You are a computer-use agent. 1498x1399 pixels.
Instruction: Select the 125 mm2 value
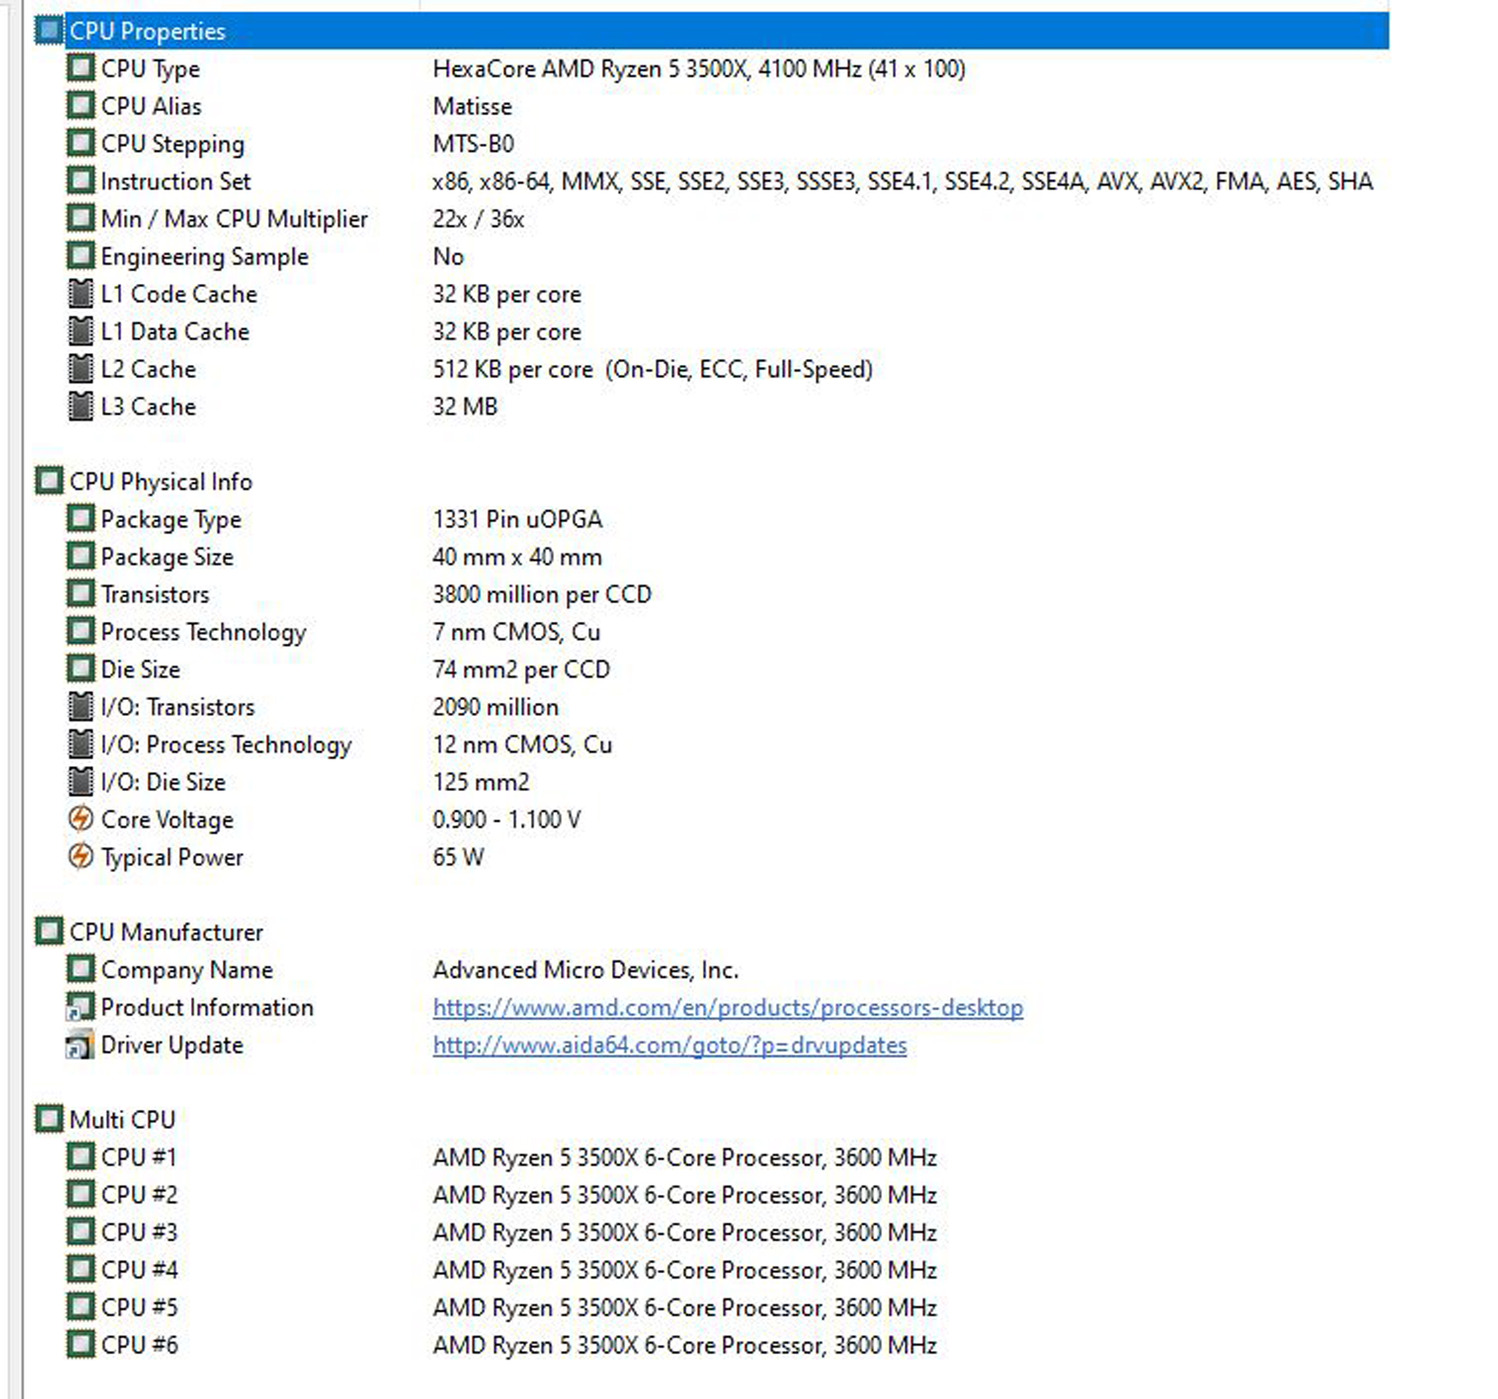pyautogui.click(x=481, y=782)
